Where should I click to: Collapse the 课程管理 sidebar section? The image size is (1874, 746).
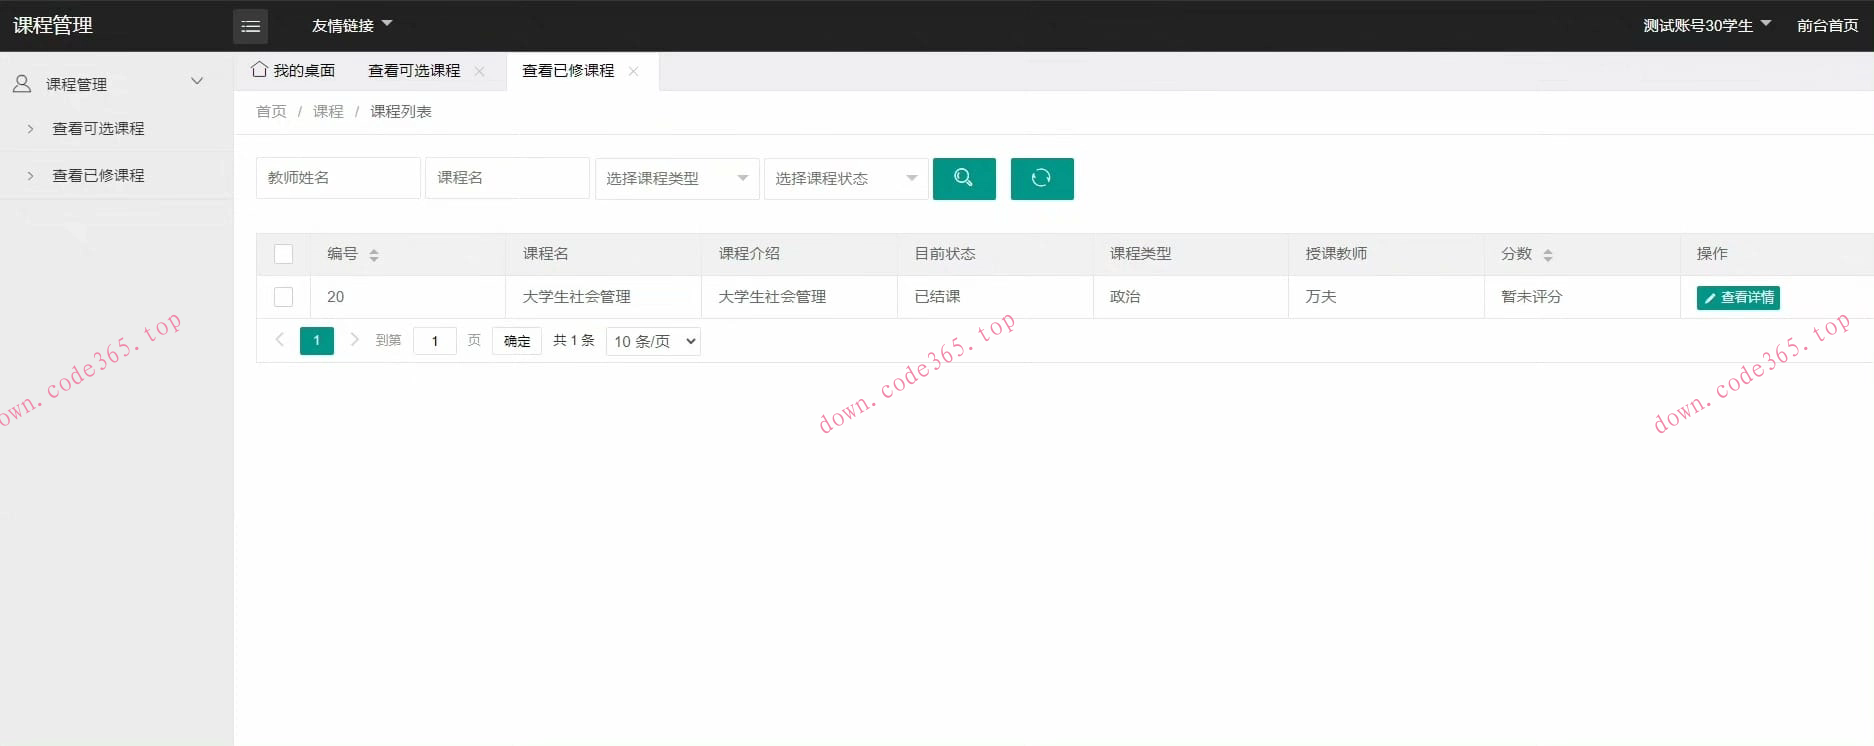[x=197, y=81]
